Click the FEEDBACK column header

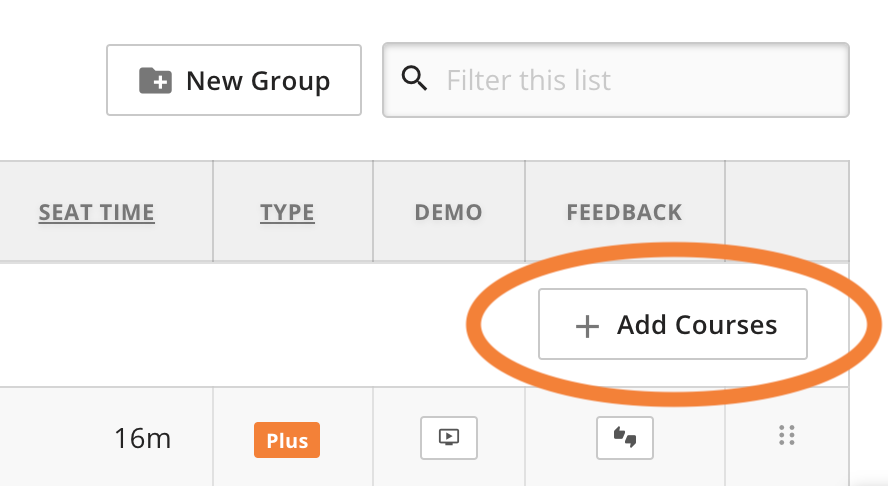click(625, 212)
